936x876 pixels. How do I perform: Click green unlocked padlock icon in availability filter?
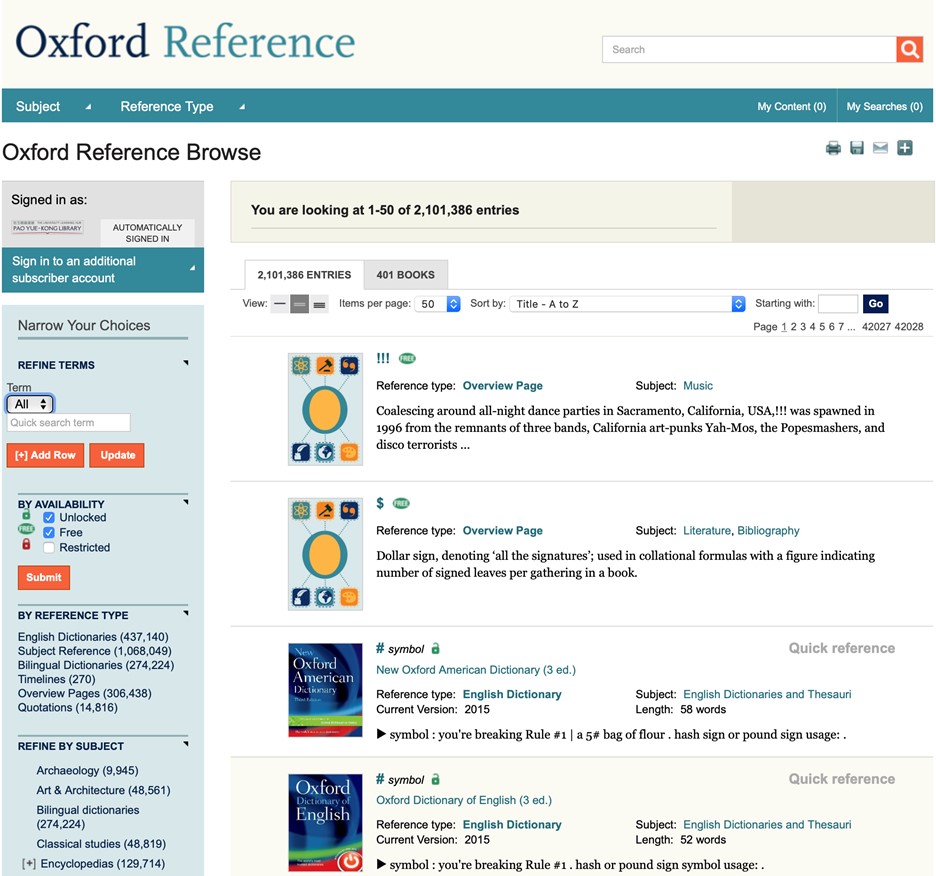click(26, 514)
